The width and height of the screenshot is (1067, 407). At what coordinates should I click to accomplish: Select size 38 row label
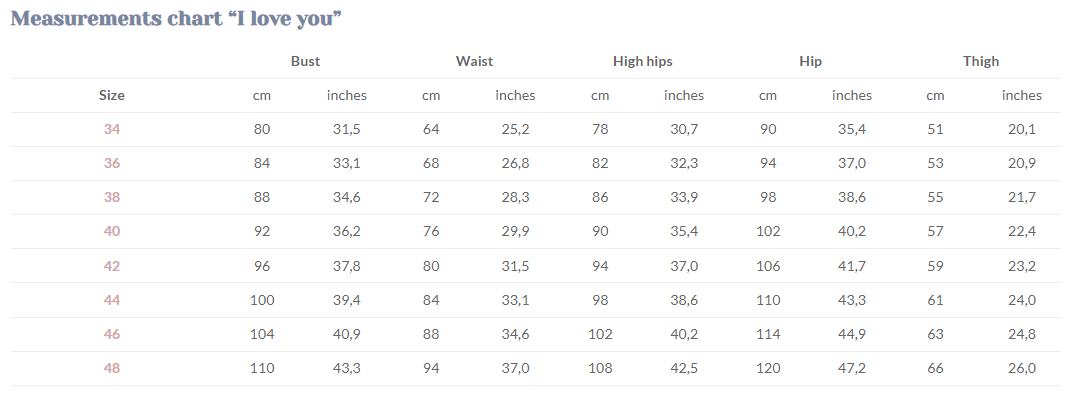[112, 197]
